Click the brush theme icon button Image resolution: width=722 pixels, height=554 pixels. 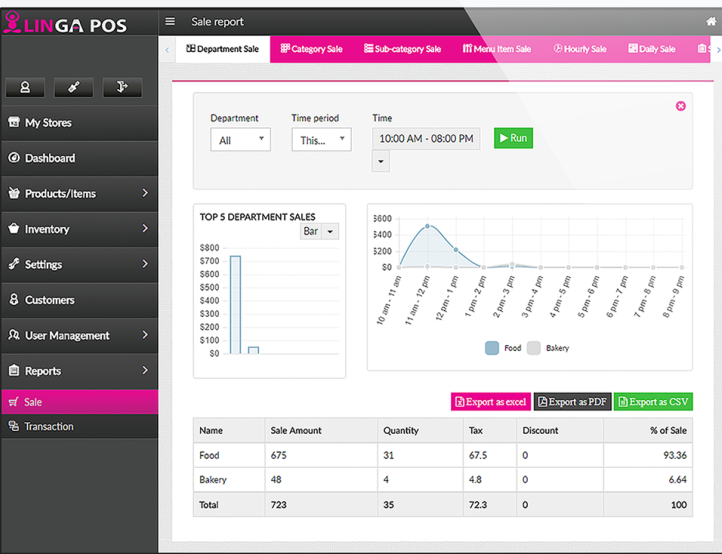coord(74,87)
